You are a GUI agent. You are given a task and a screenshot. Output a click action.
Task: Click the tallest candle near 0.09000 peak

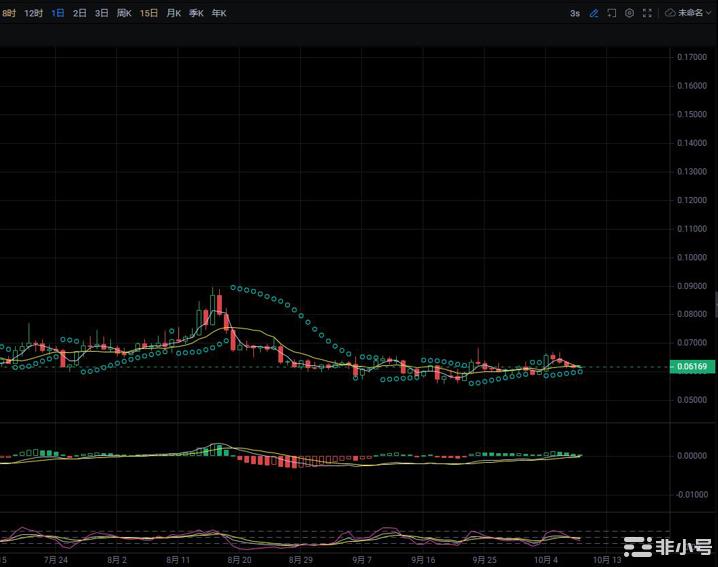pos(212,310)
